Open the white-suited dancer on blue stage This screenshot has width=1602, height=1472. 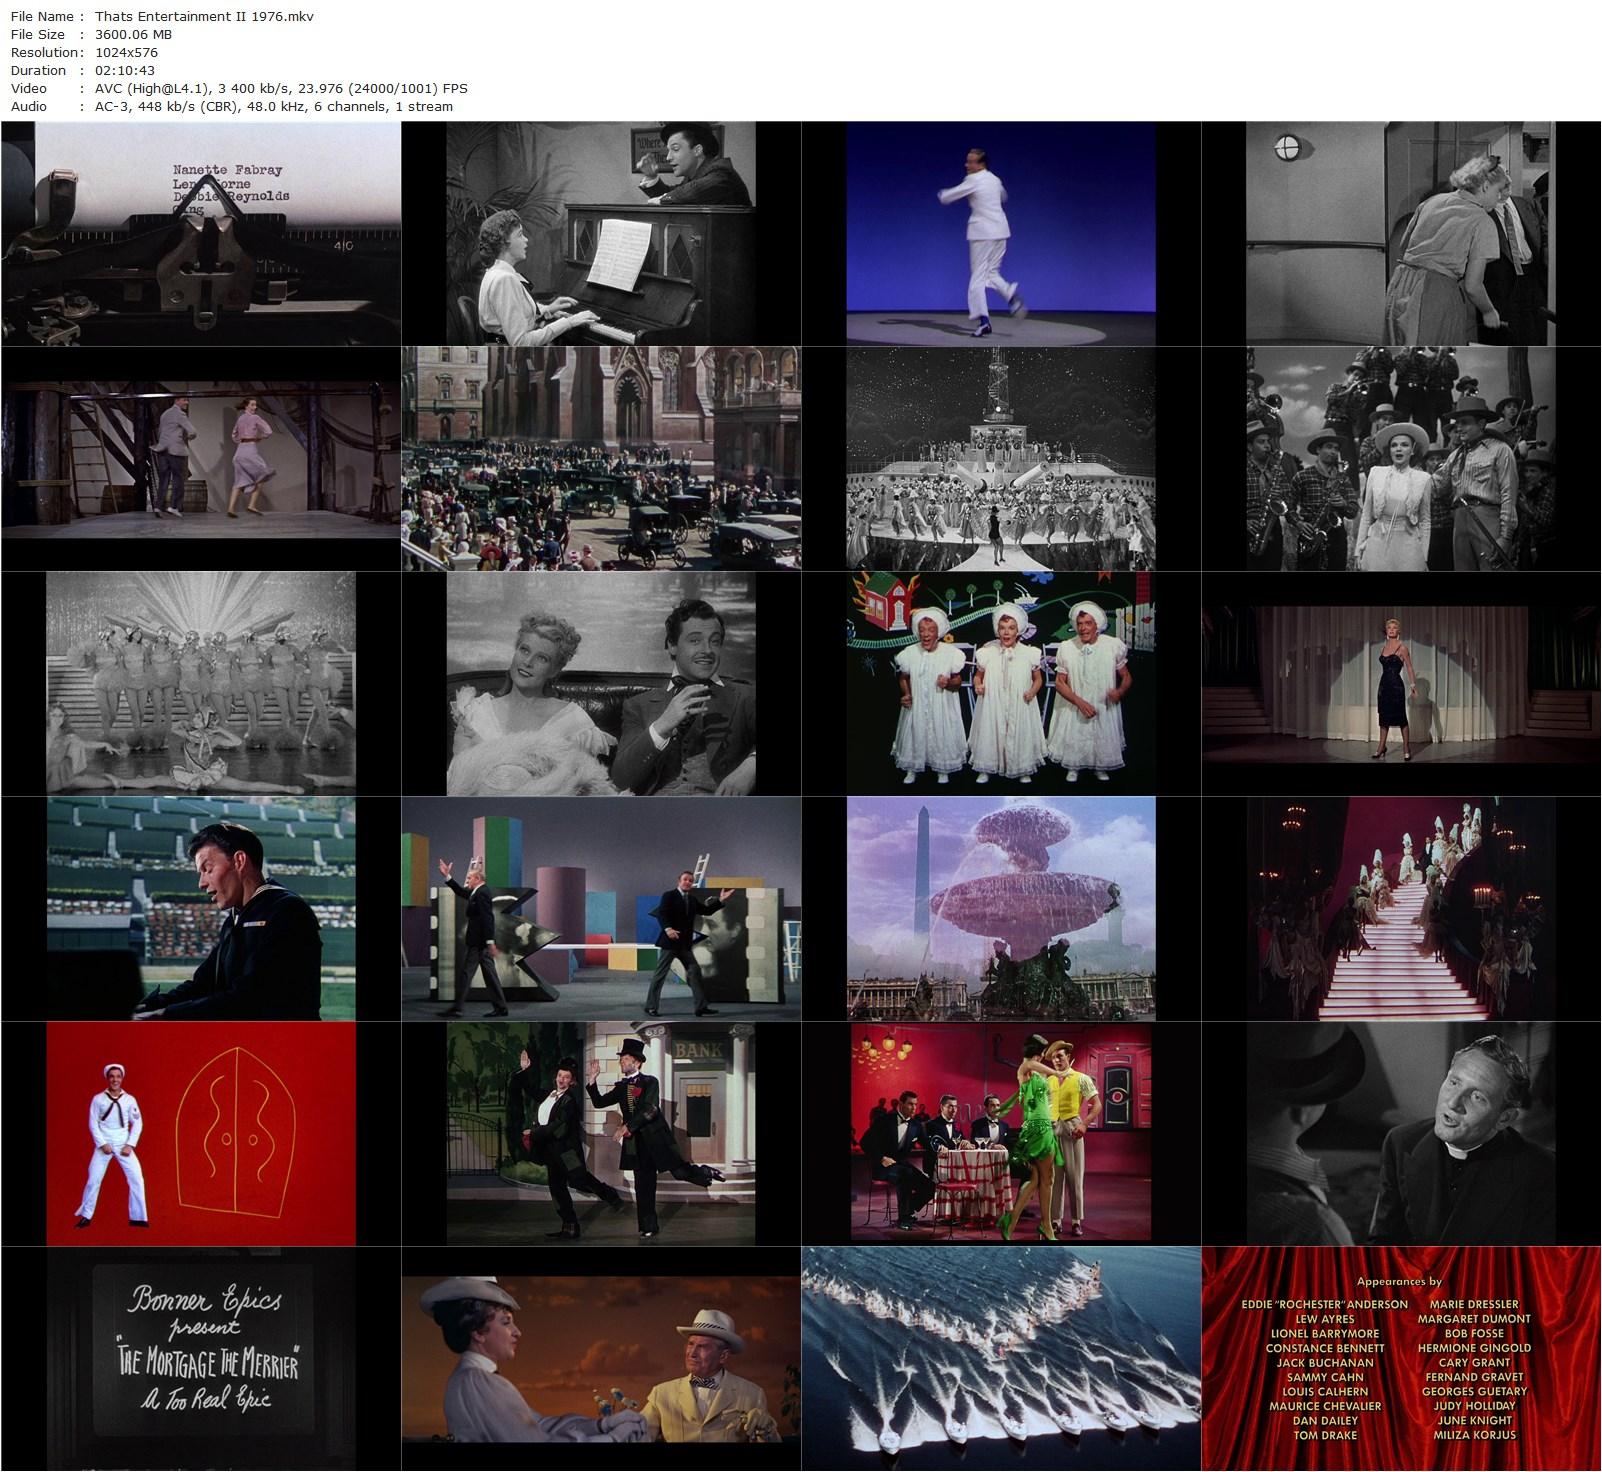tap(1001, 234)
